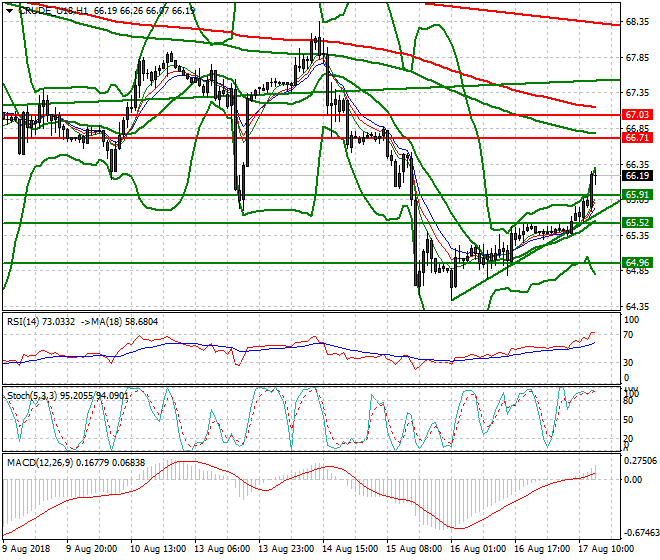Select the 65.52 green level label
Screen dimensions: 660x560
637,223
